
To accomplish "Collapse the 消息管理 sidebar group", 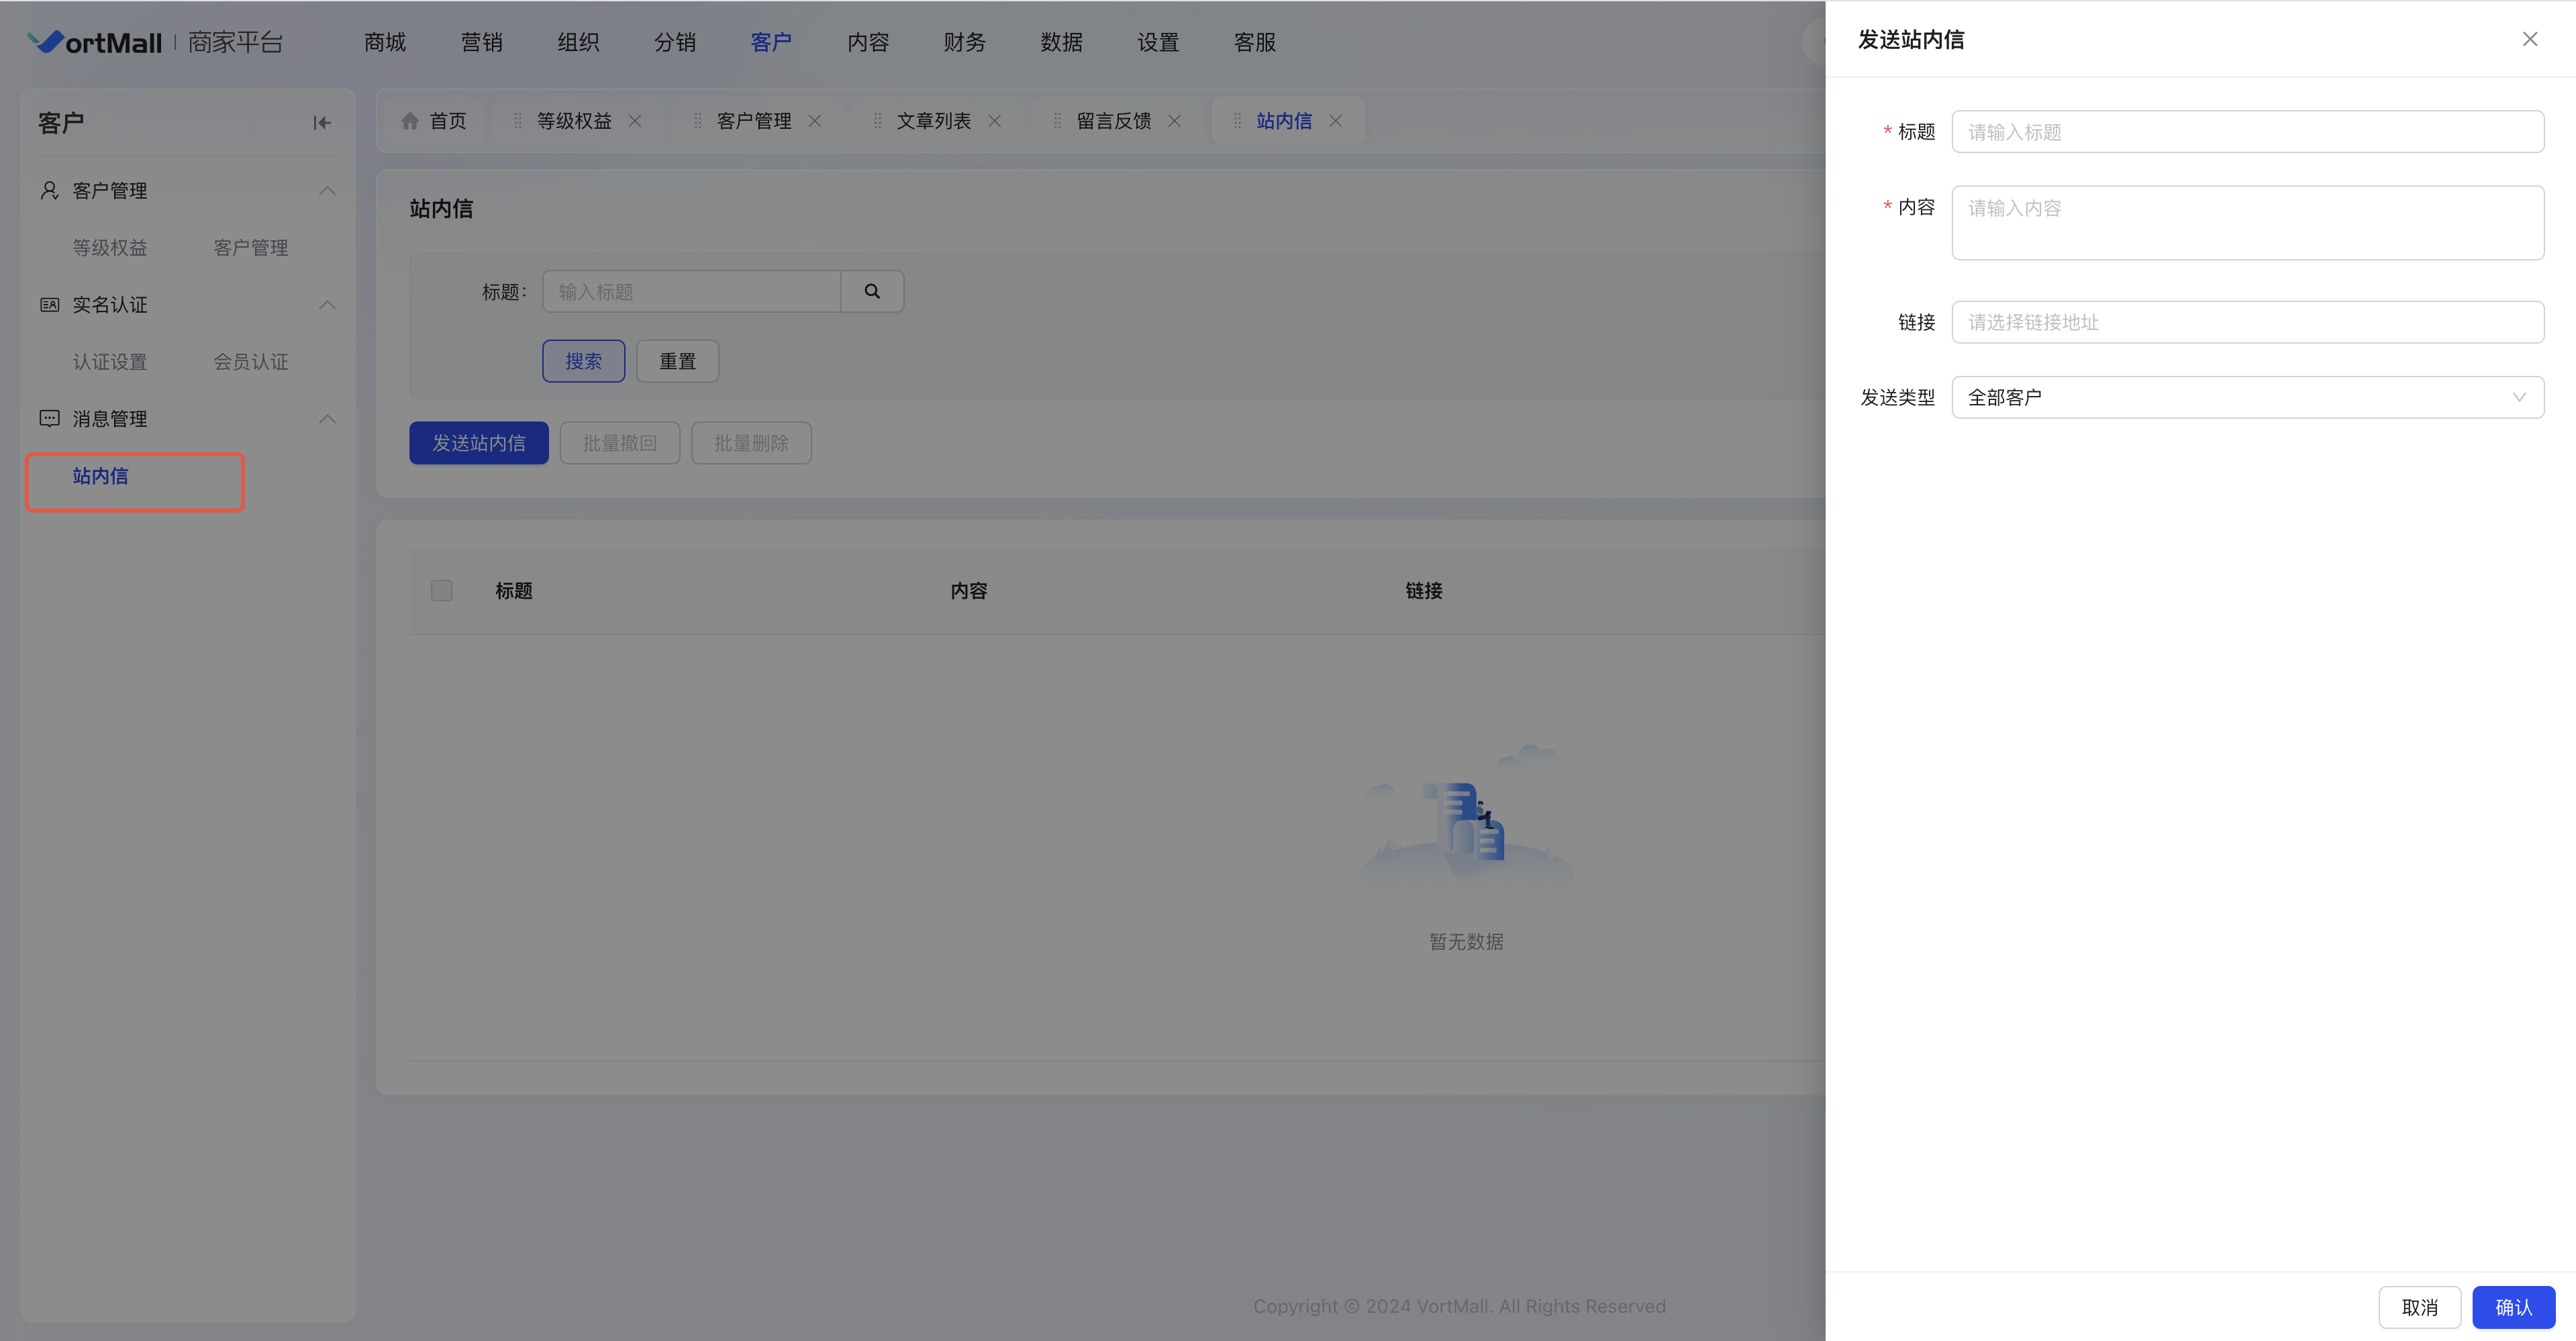I will 327,419.
